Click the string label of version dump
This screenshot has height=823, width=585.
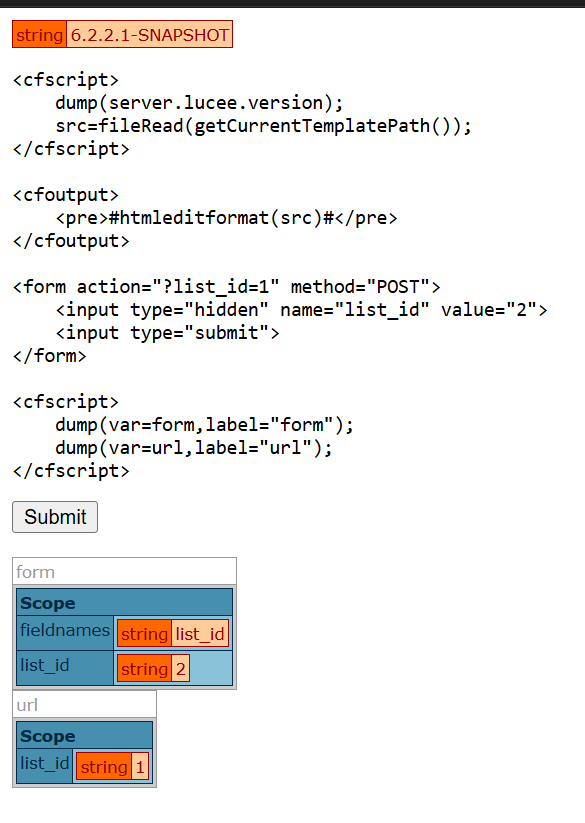click(39, 35)
